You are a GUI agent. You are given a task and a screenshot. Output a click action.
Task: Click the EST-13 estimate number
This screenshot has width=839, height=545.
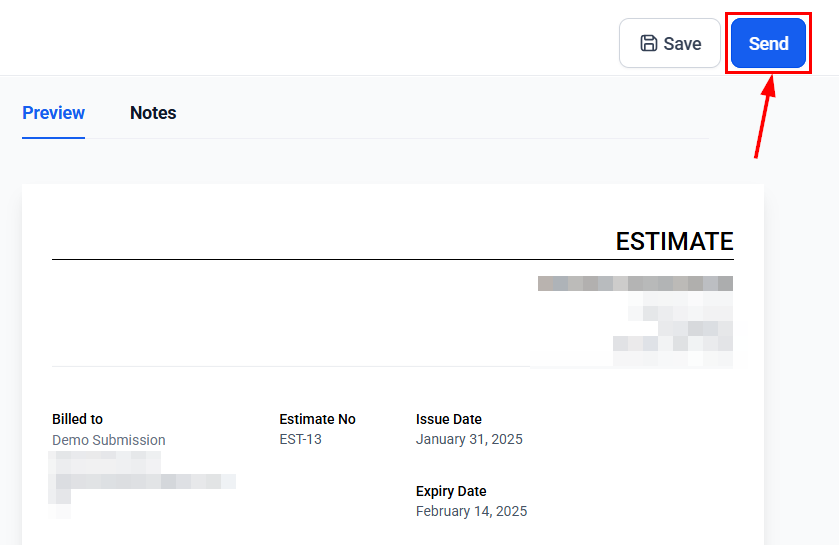pyautogui.click(x=300, y=439)
